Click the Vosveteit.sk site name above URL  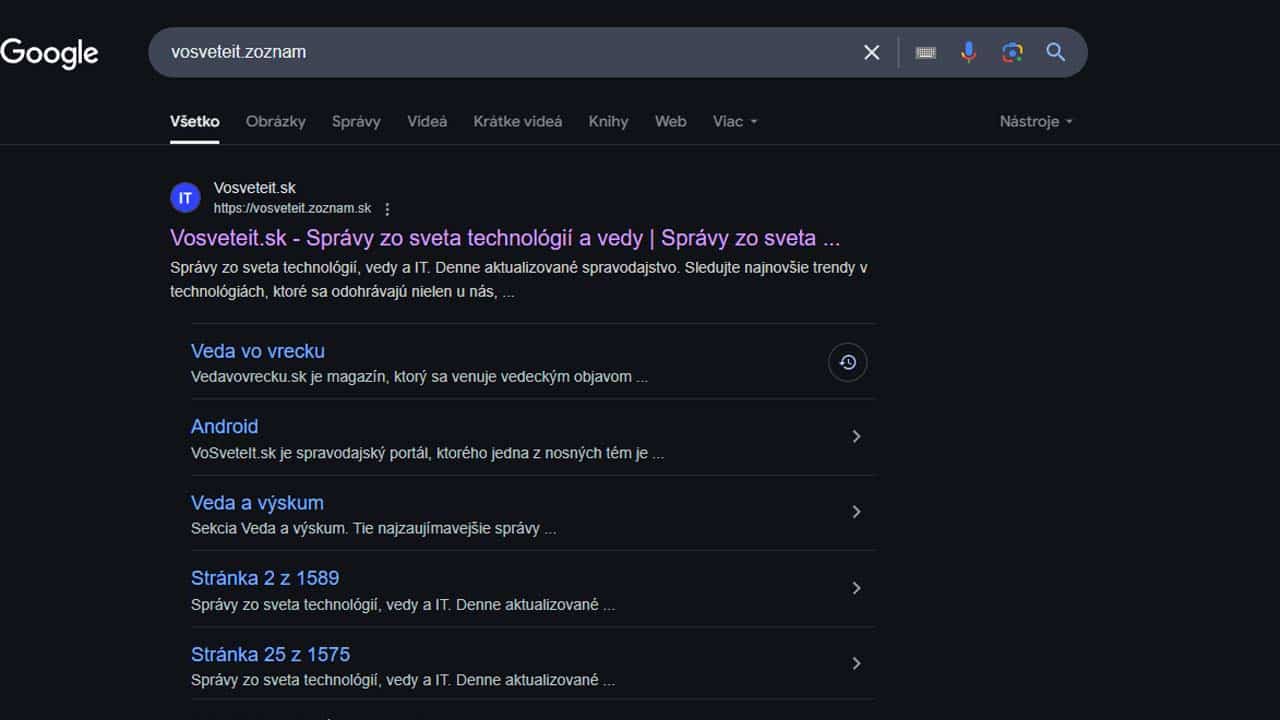(255, 188)
